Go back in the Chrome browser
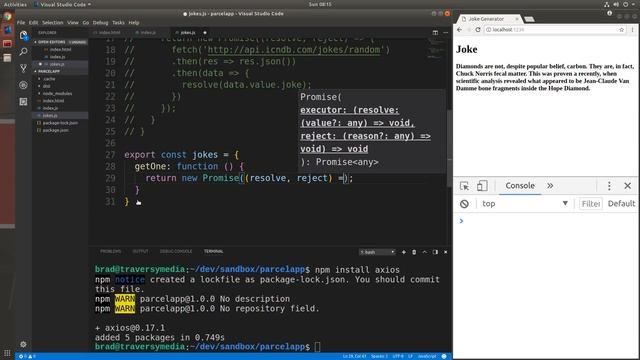This screenshot has width=640, height=360. [x=460, y=30]
